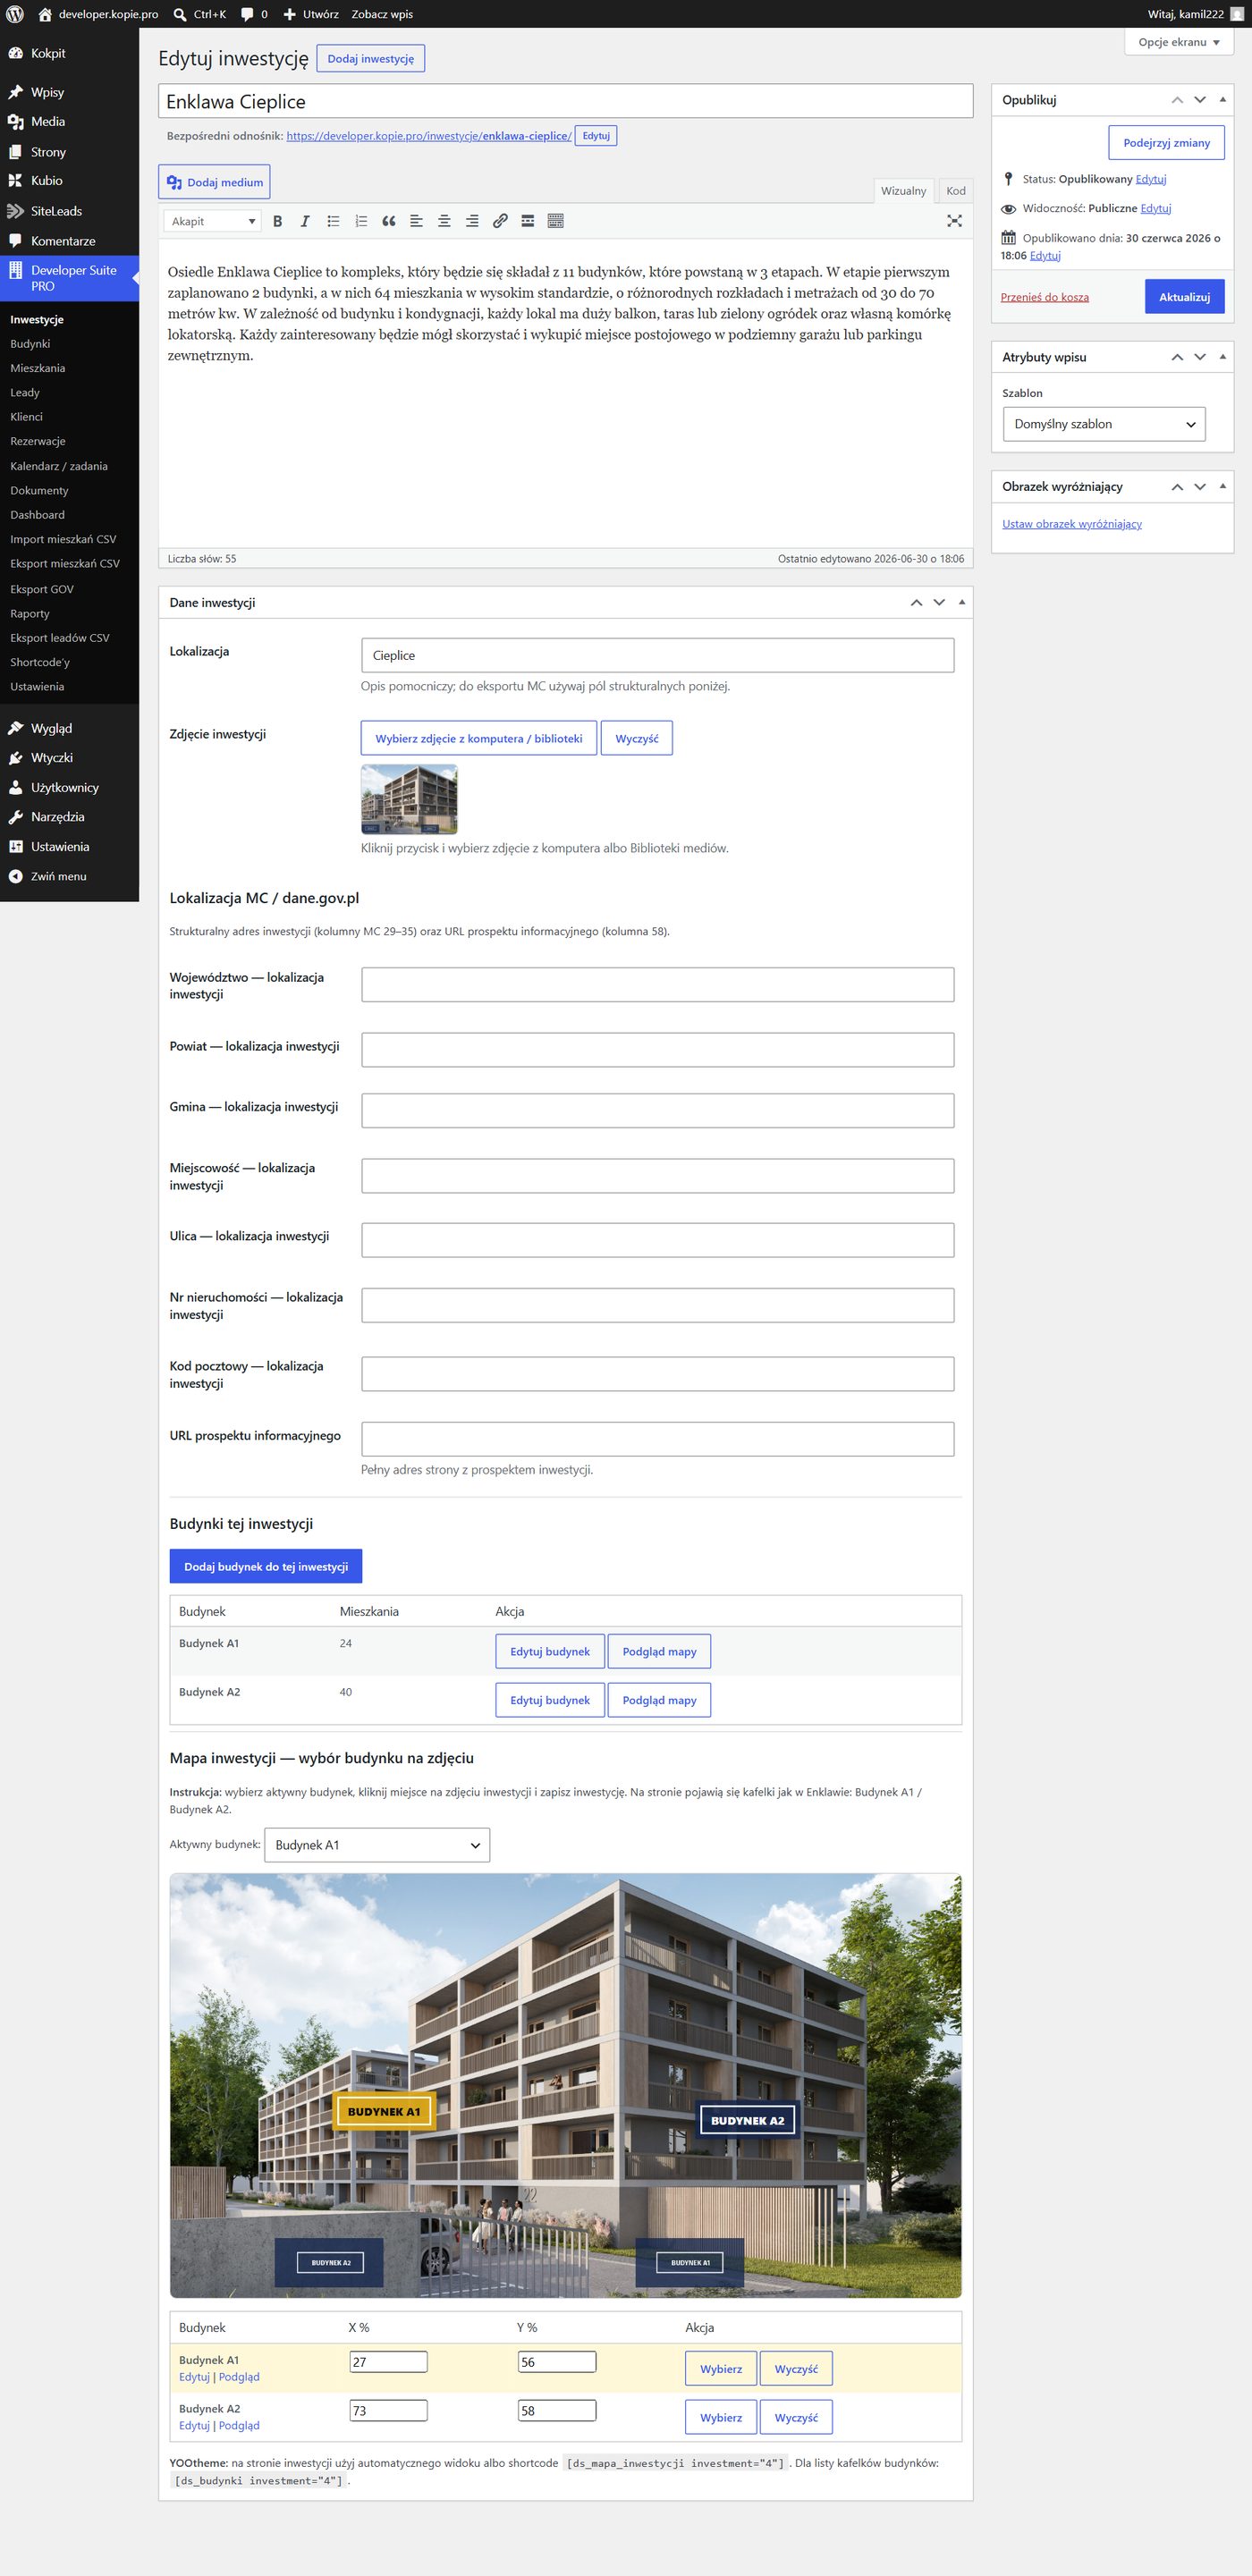Align text center in the editor
Viewport: 1252px width, 2576px height.
click(444, 221)
